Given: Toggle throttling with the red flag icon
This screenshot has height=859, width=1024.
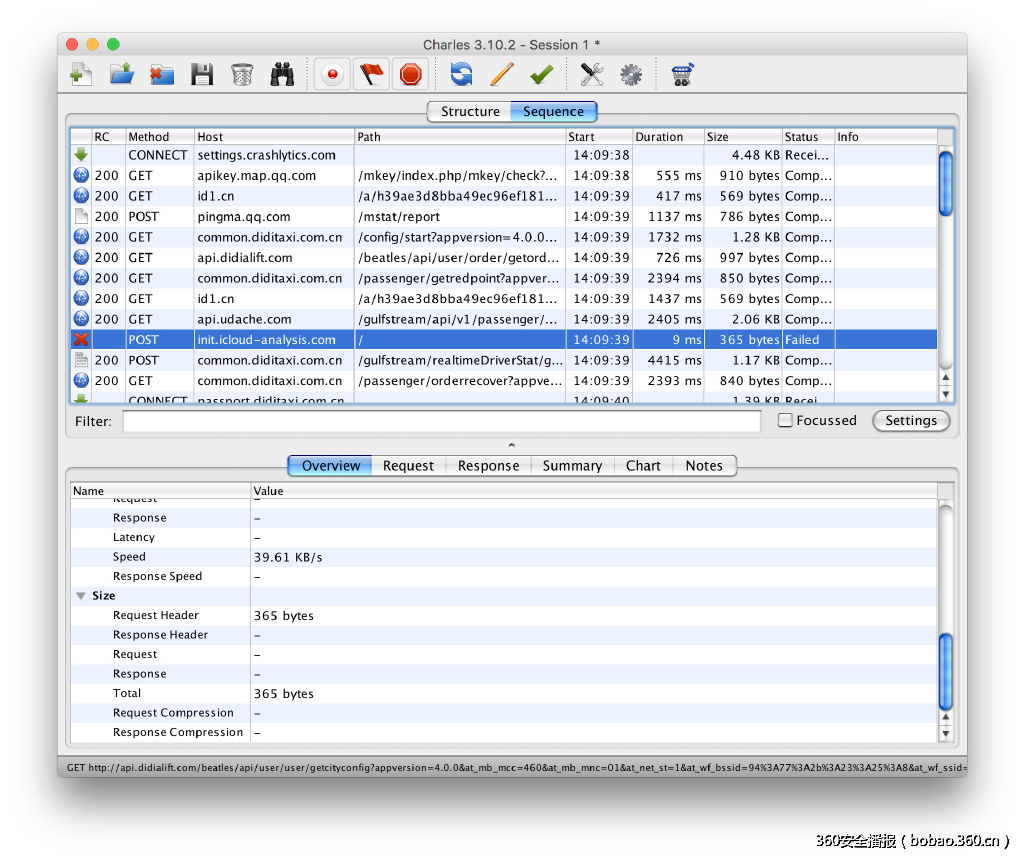Looking at the screenshot, I should 372,74.
